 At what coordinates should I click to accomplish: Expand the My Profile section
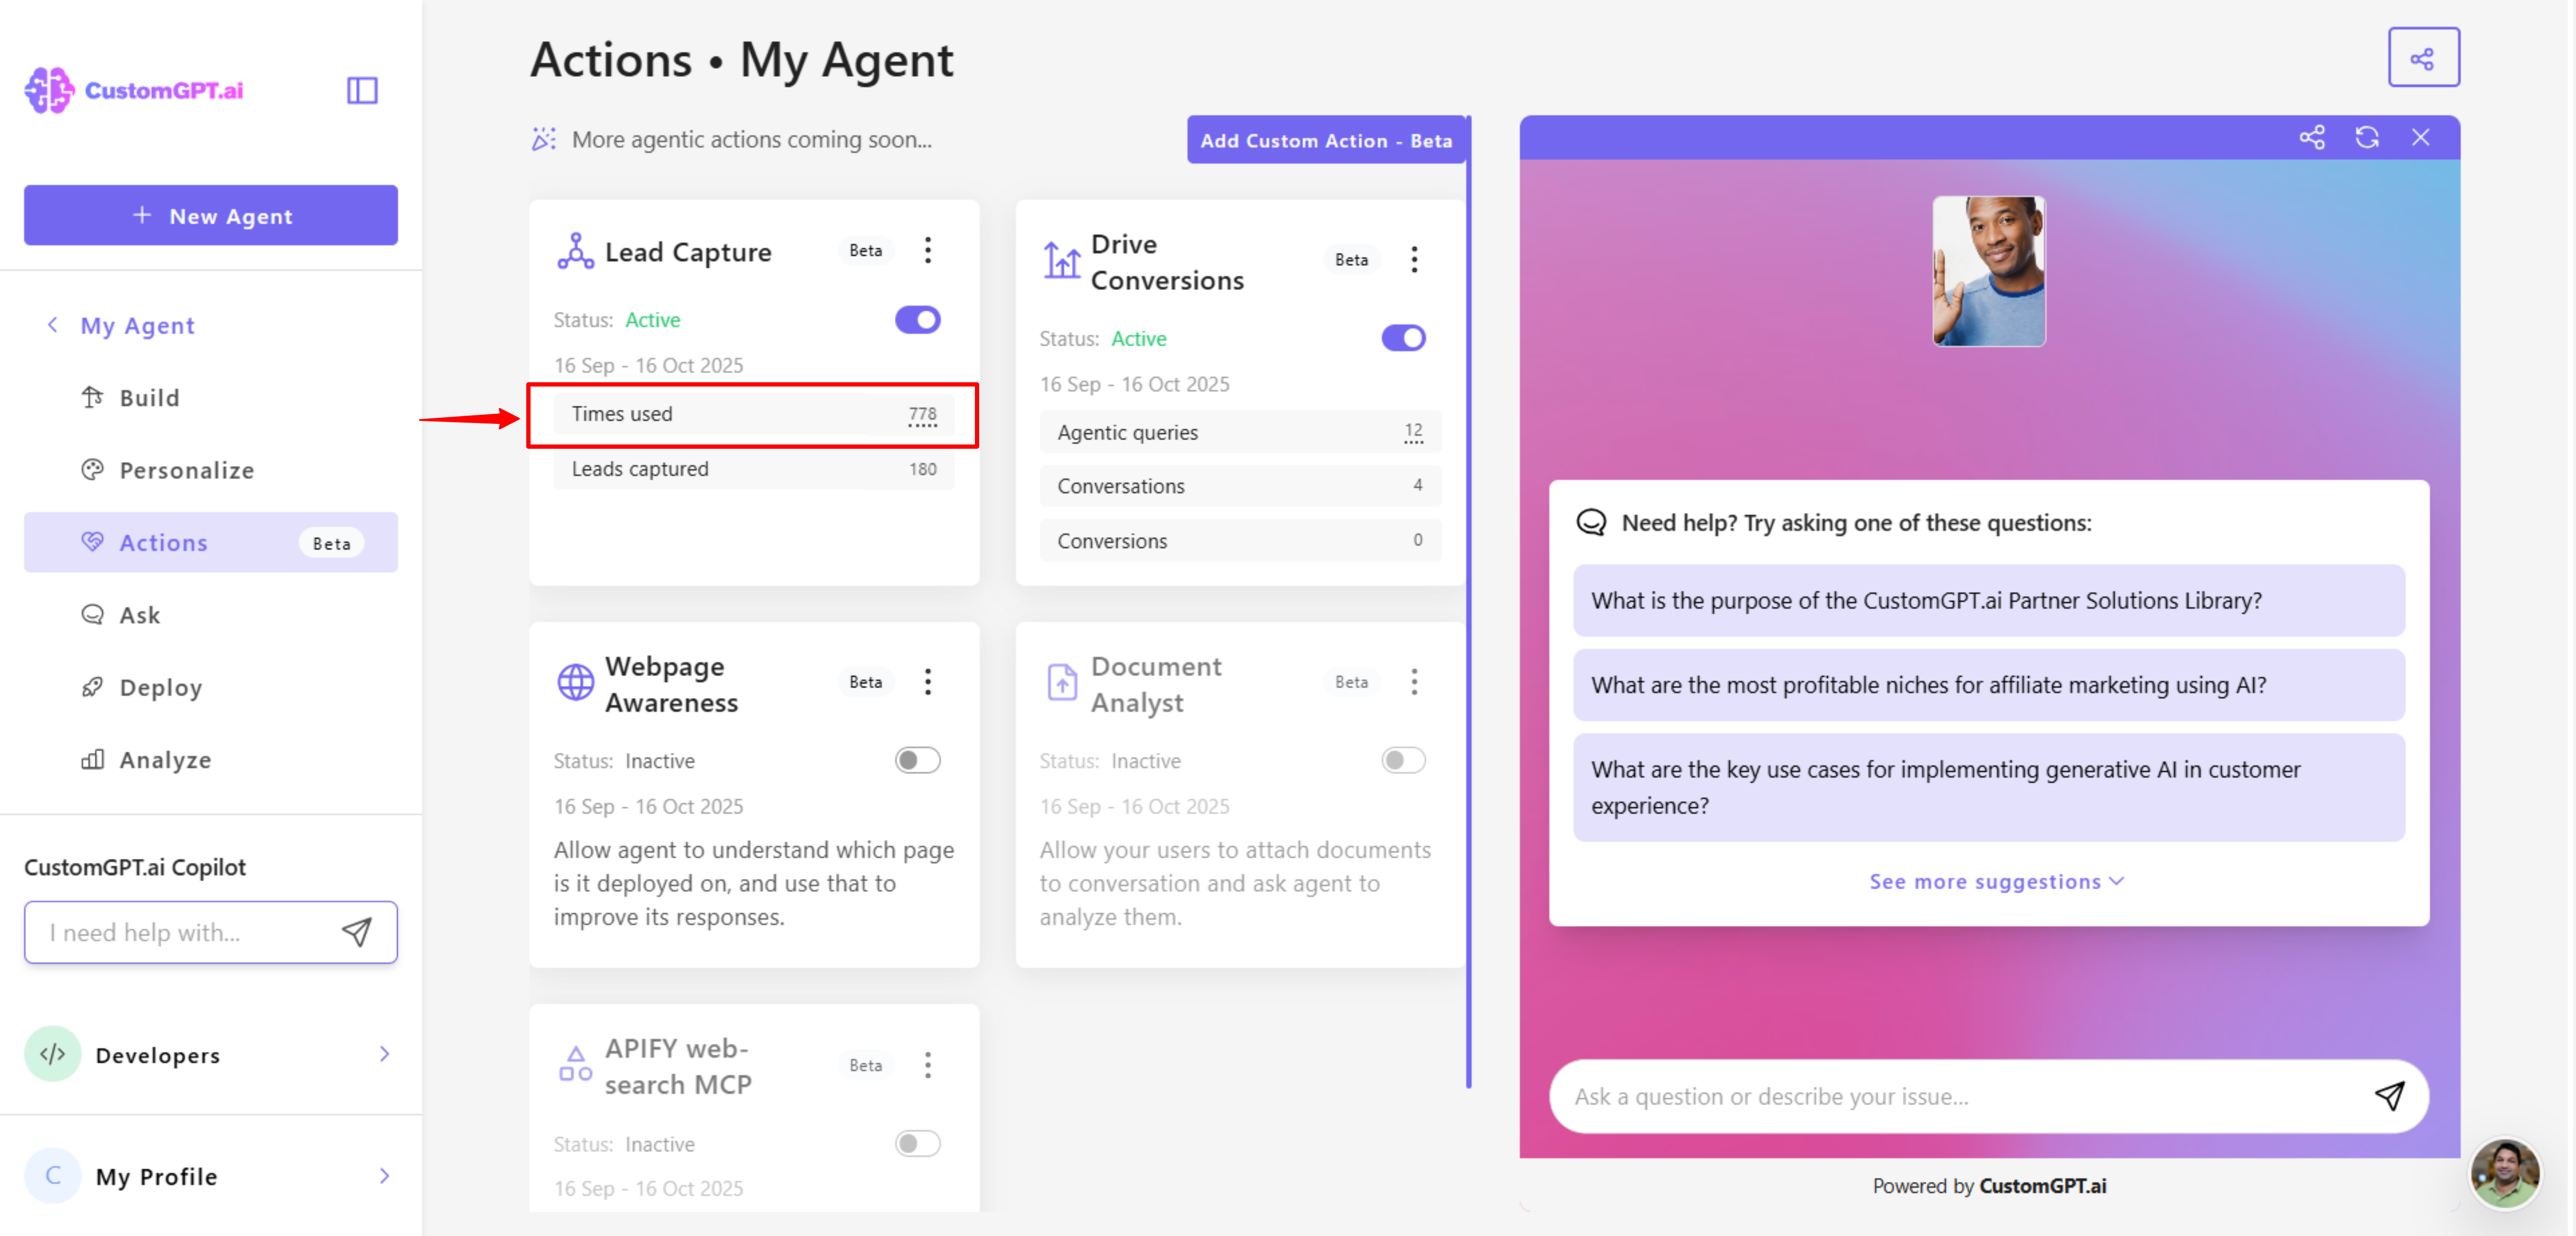point(210,1176)
